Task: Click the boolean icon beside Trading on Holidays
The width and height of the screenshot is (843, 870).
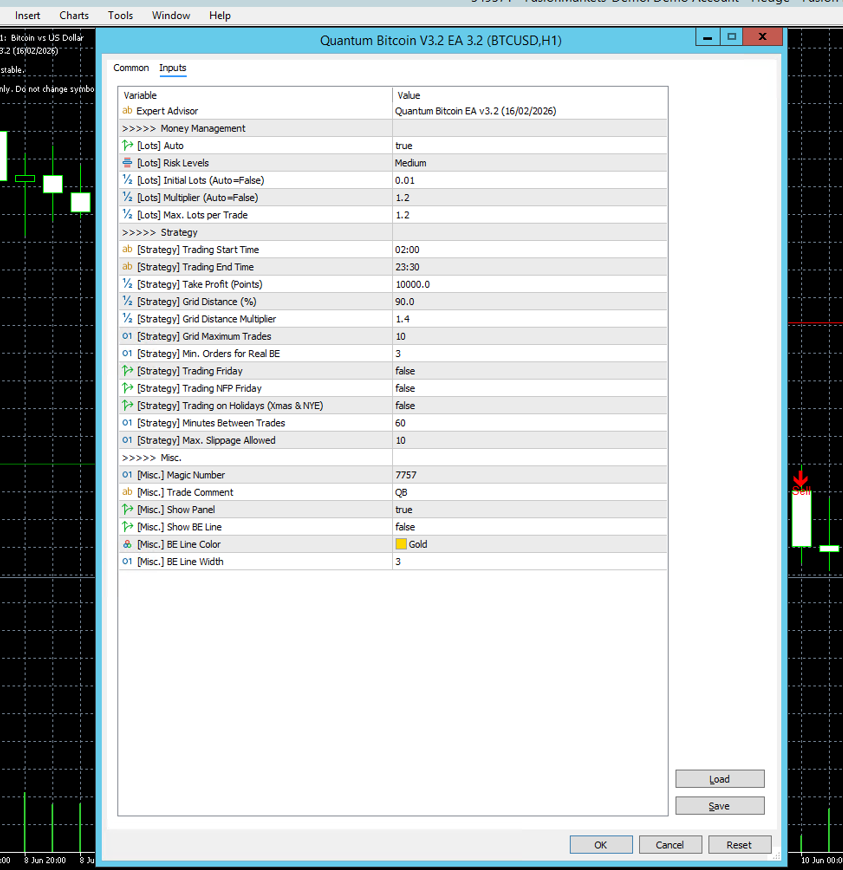Action: (x=127, y=405)
